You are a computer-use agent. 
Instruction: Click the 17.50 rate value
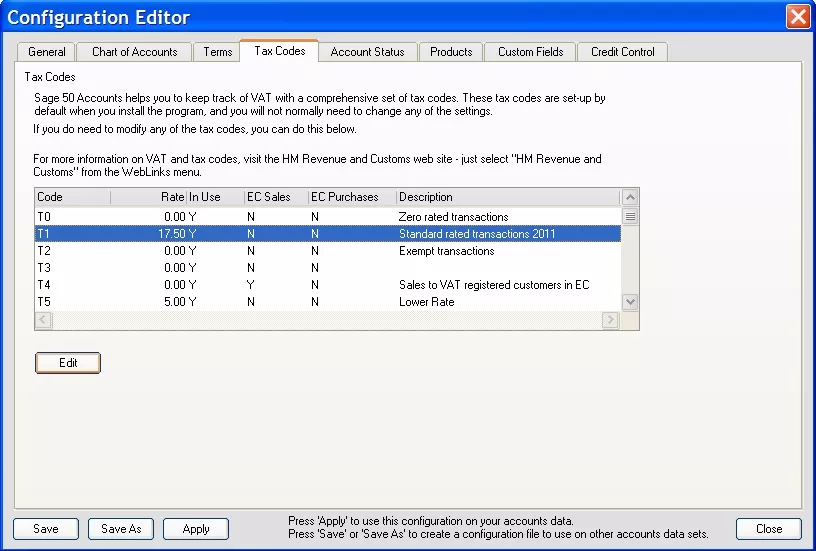172,234
